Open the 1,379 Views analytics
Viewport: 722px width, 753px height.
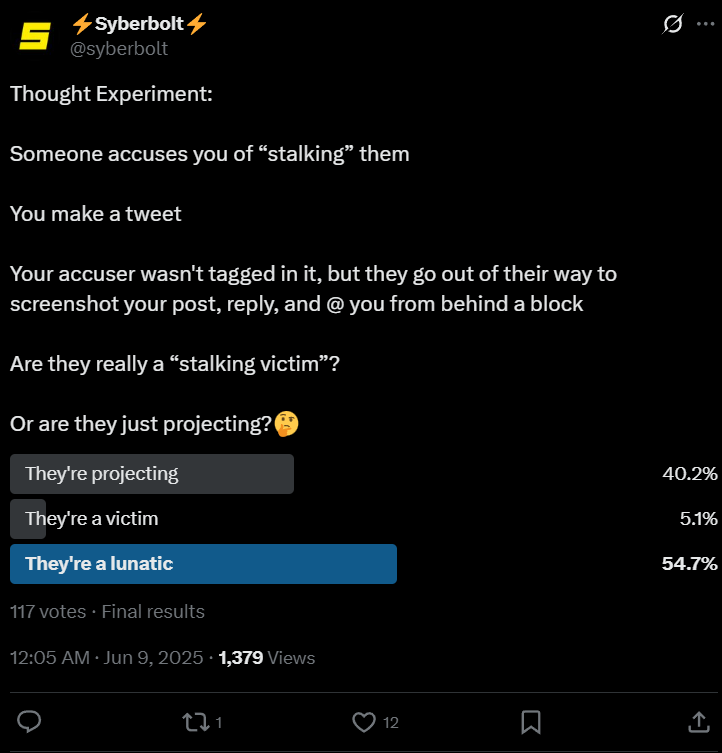point(267,658)
